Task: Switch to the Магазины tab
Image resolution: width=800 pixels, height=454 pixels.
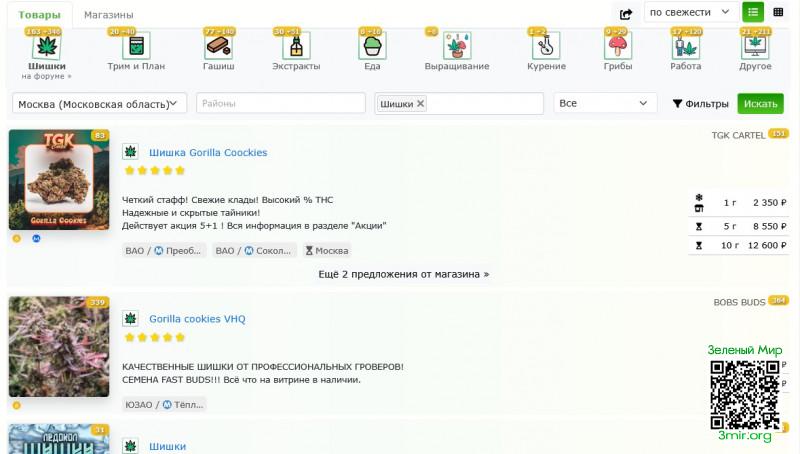Action: [x=108, y=15]
